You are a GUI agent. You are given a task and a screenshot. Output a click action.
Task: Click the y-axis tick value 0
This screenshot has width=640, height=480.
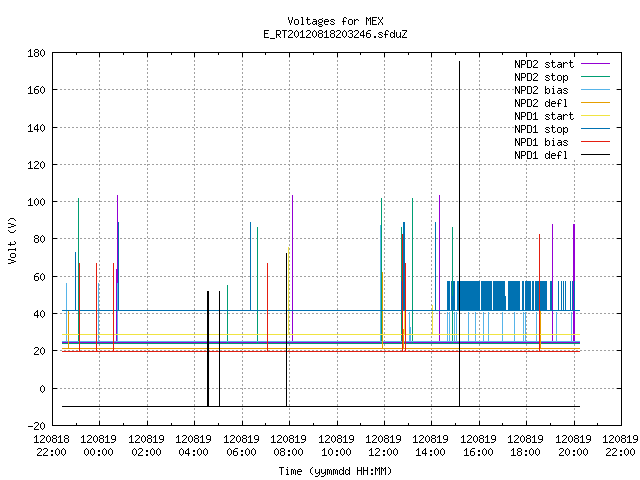pos(42,389)
